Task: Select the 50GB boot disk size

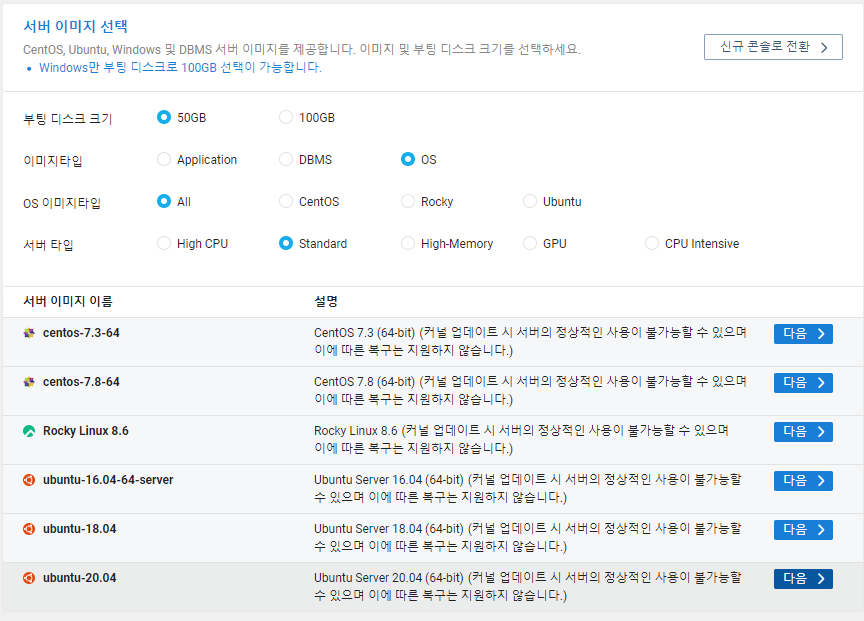Action: click(x=164, y=117)
